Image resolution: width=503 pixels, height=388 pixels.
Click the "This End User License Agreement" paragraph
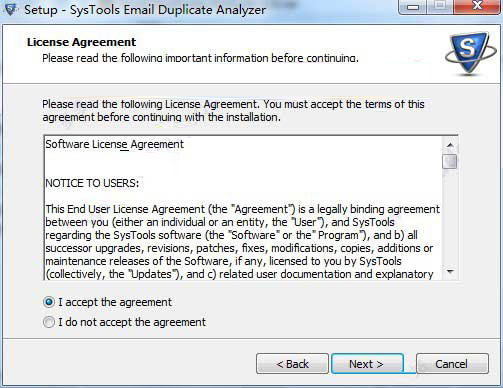tap(242, 242)
